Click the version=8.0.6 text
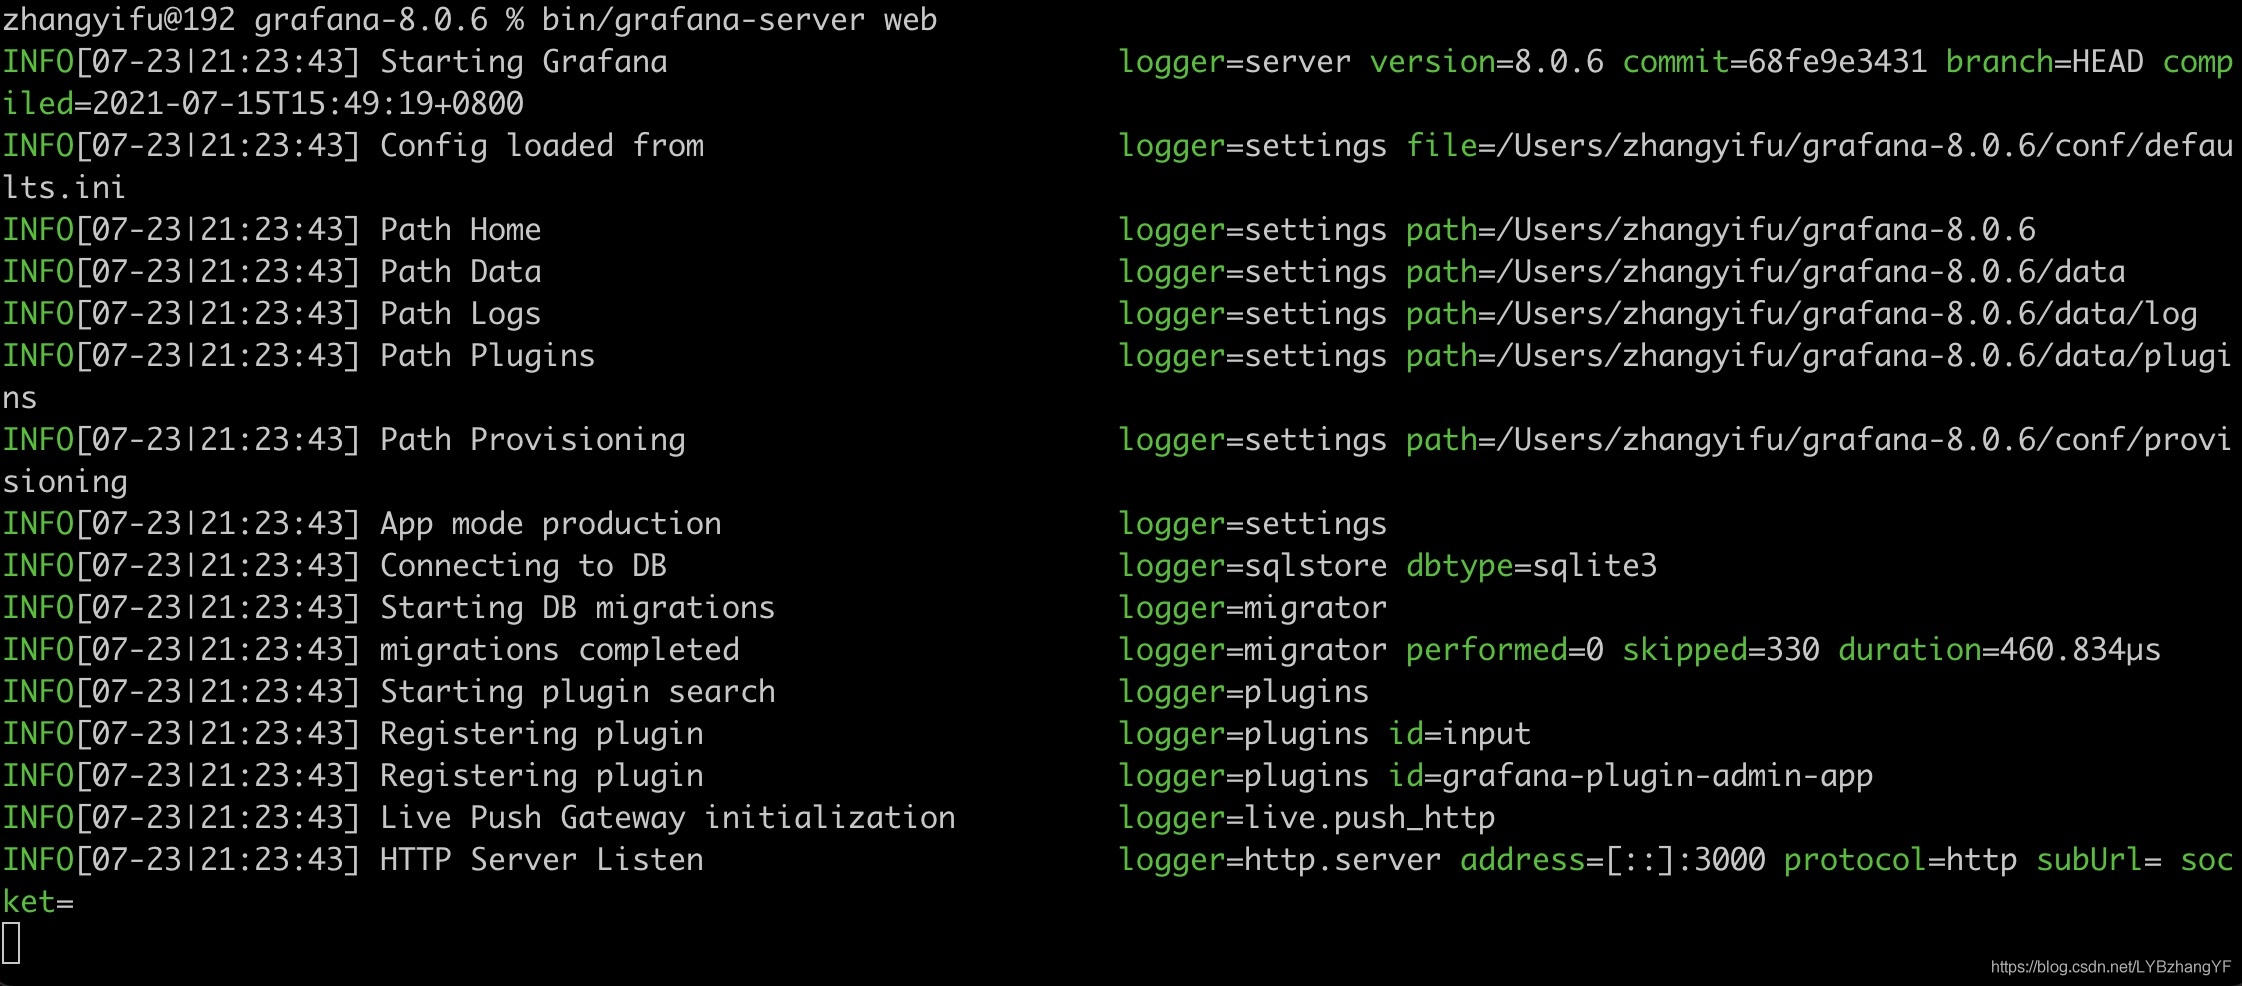The height and width of the screenshot is (986, 2242). [1486, 62]
